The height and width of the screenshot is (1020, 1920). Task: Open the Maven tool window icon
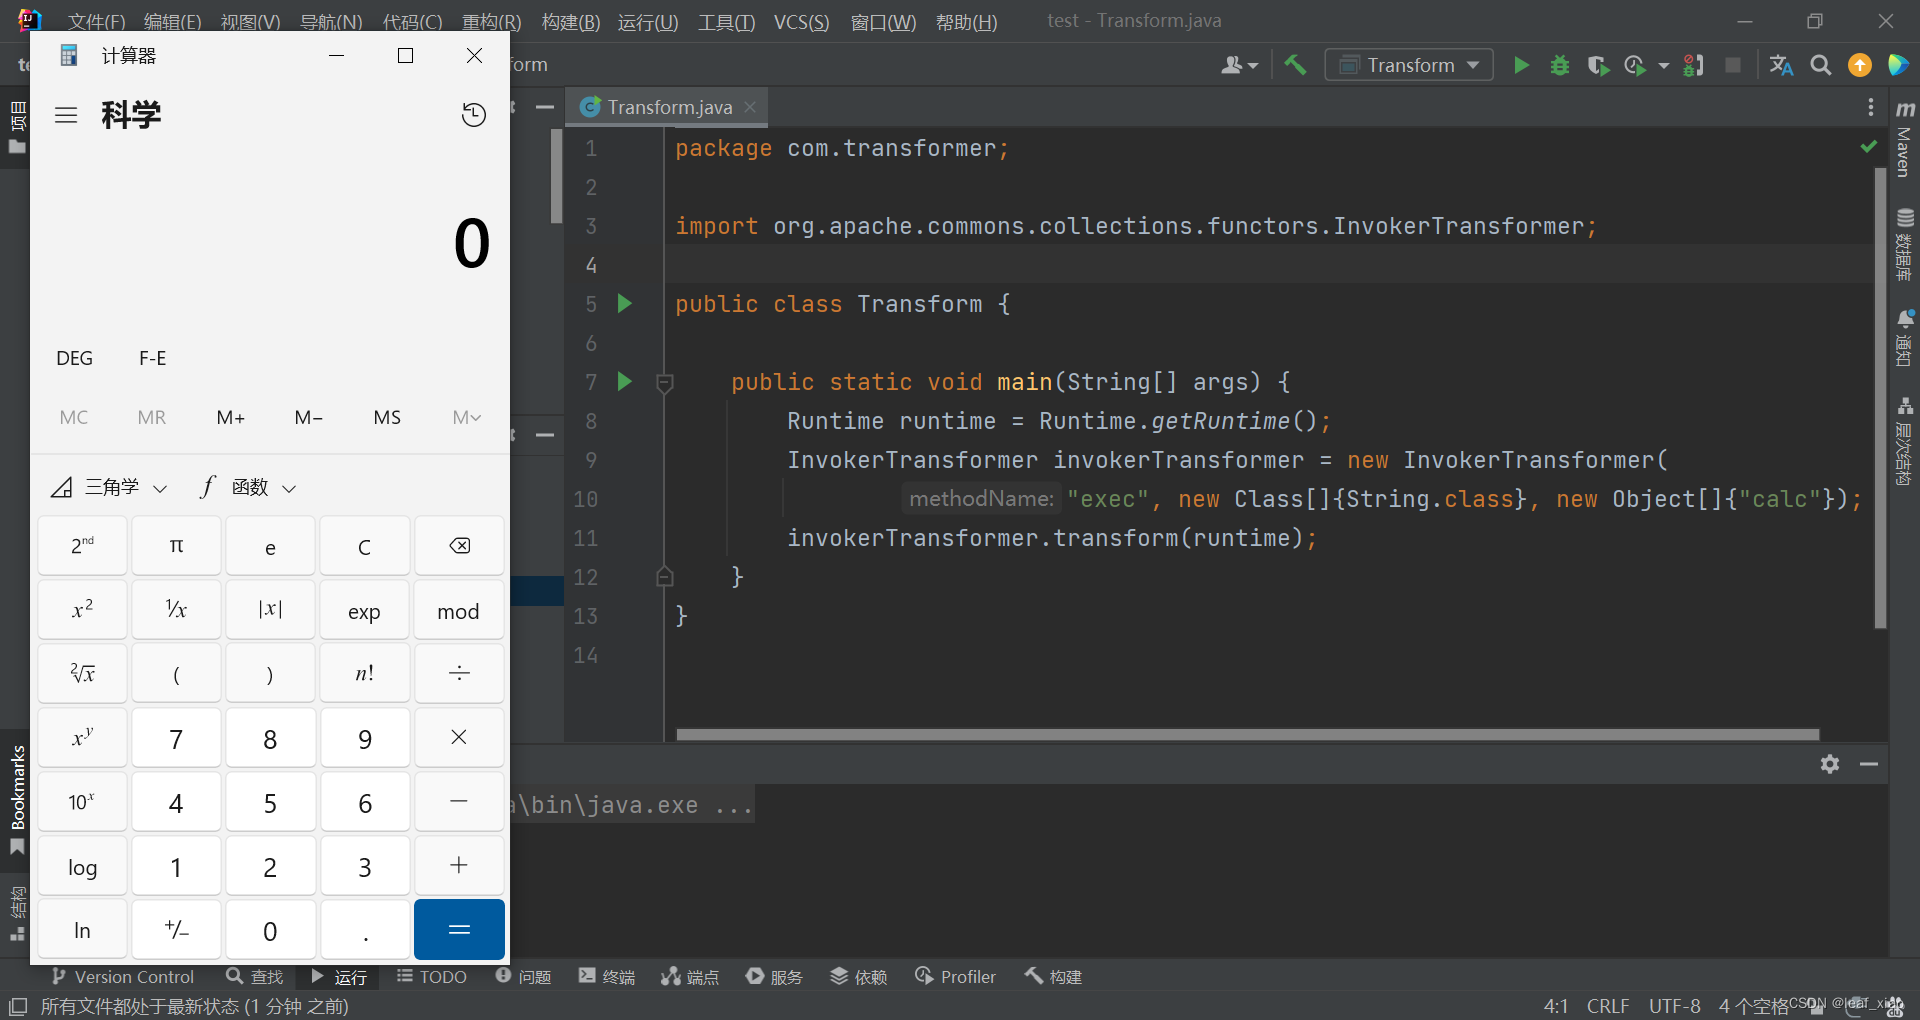1905,141
